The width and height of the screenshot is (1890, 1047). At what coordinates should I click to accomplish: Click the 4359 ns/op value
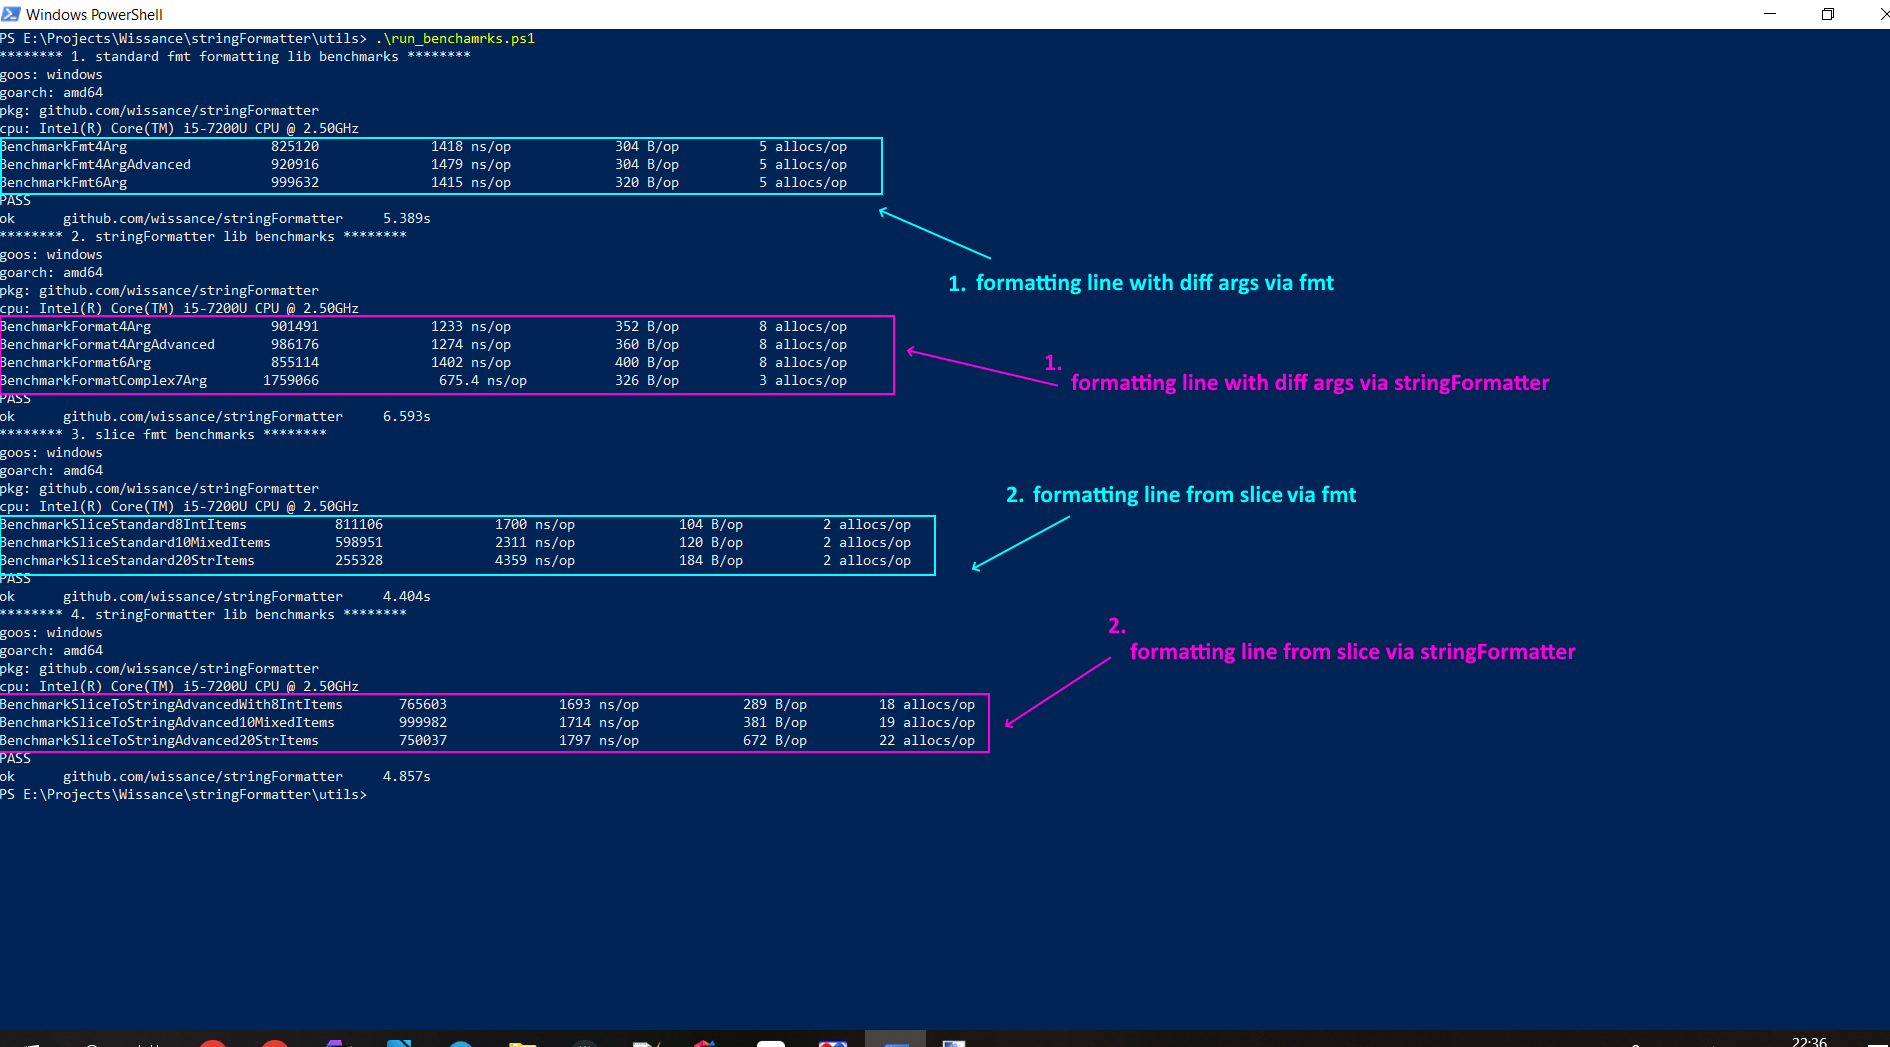click(535, 561)
